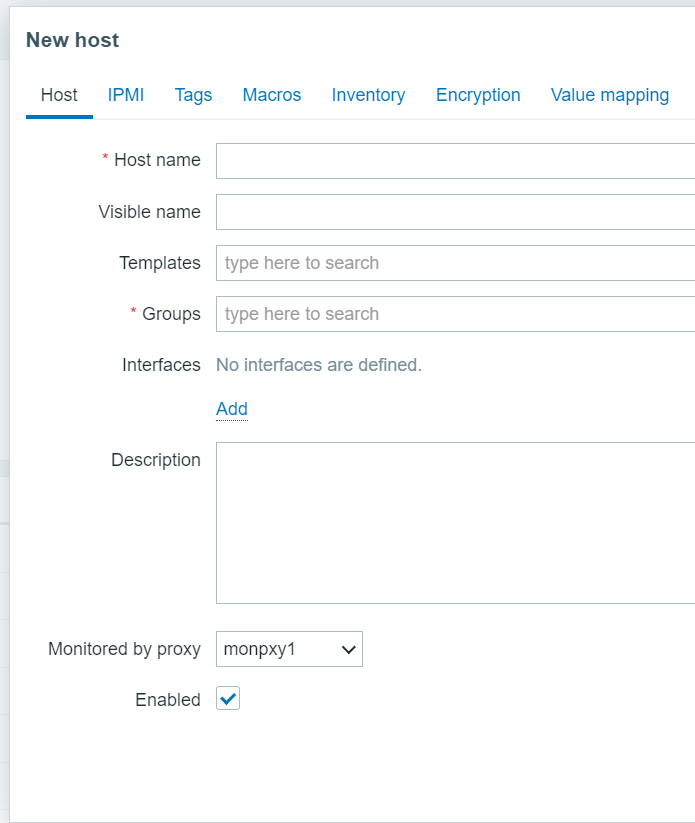Click the Groups search field
695x823 pixels.
(x=456, y=314)
